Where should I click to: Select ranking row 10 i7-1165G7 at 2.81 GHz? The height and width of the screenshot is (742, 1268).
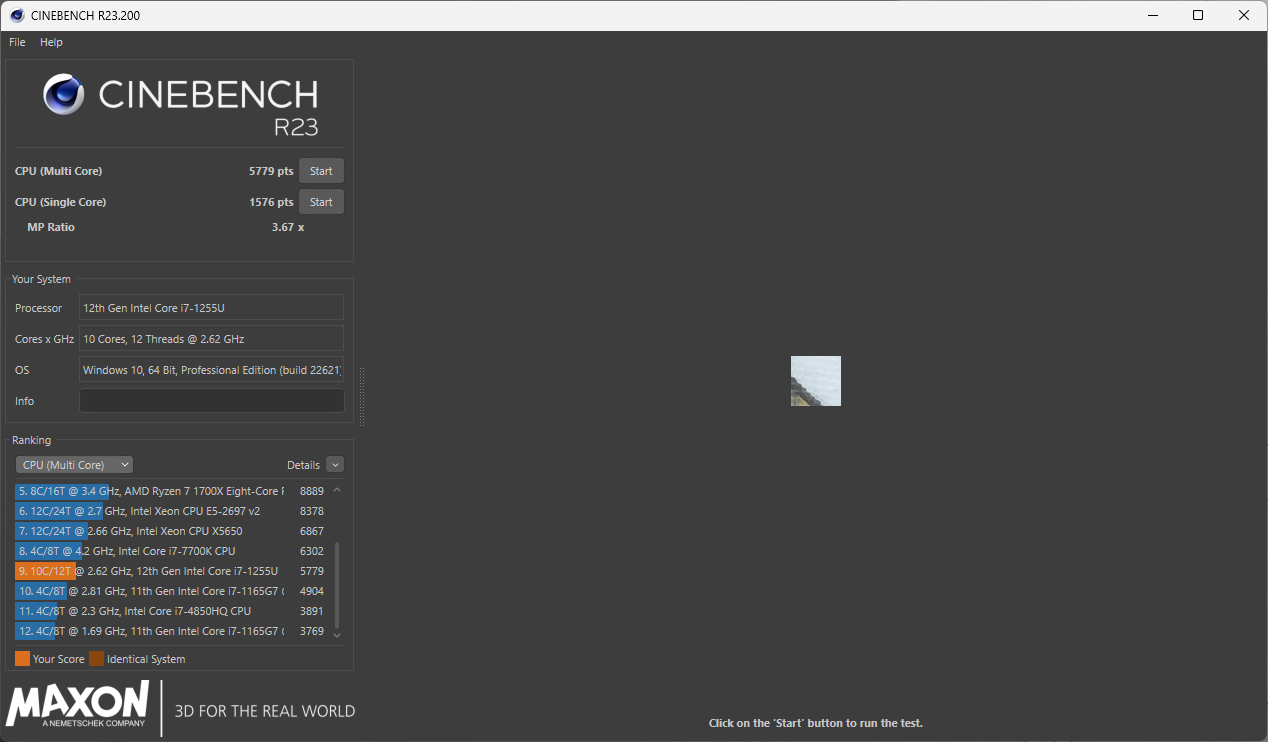[171, 591]
